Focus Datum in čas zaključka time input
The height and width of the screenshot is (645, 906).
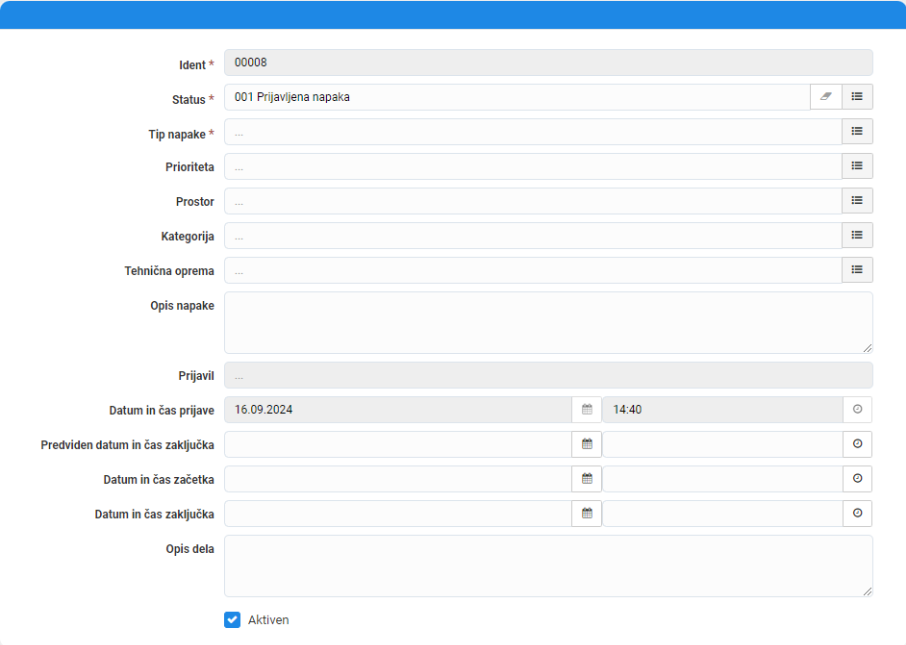click(x=723, y=513)
